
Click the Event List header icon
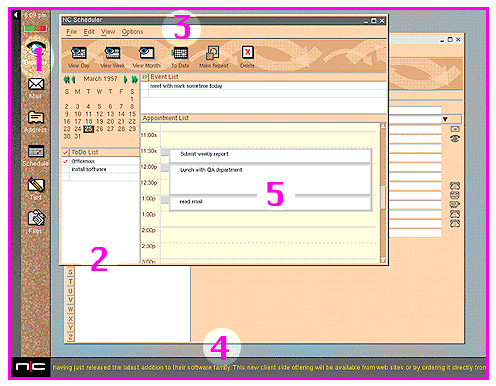(x=145, y=77)
